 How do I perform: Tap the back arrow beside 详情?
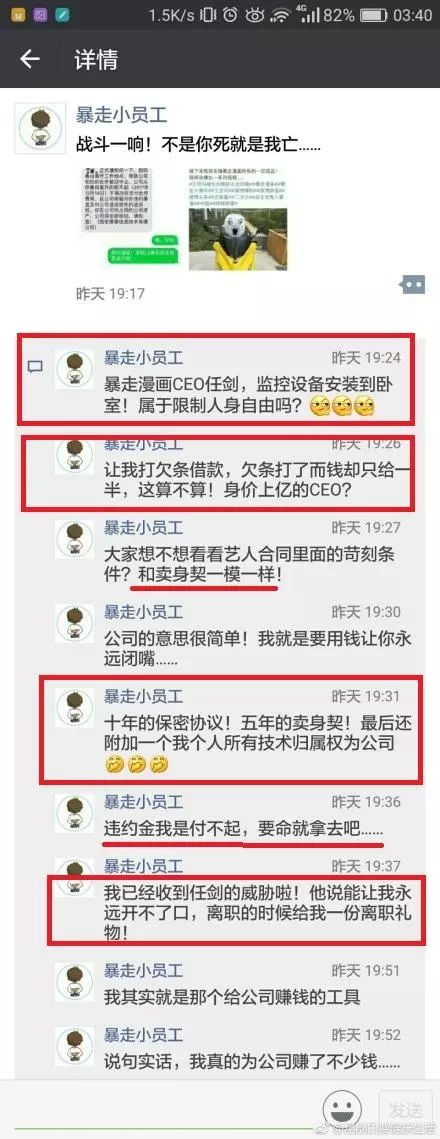pos(30,60)
